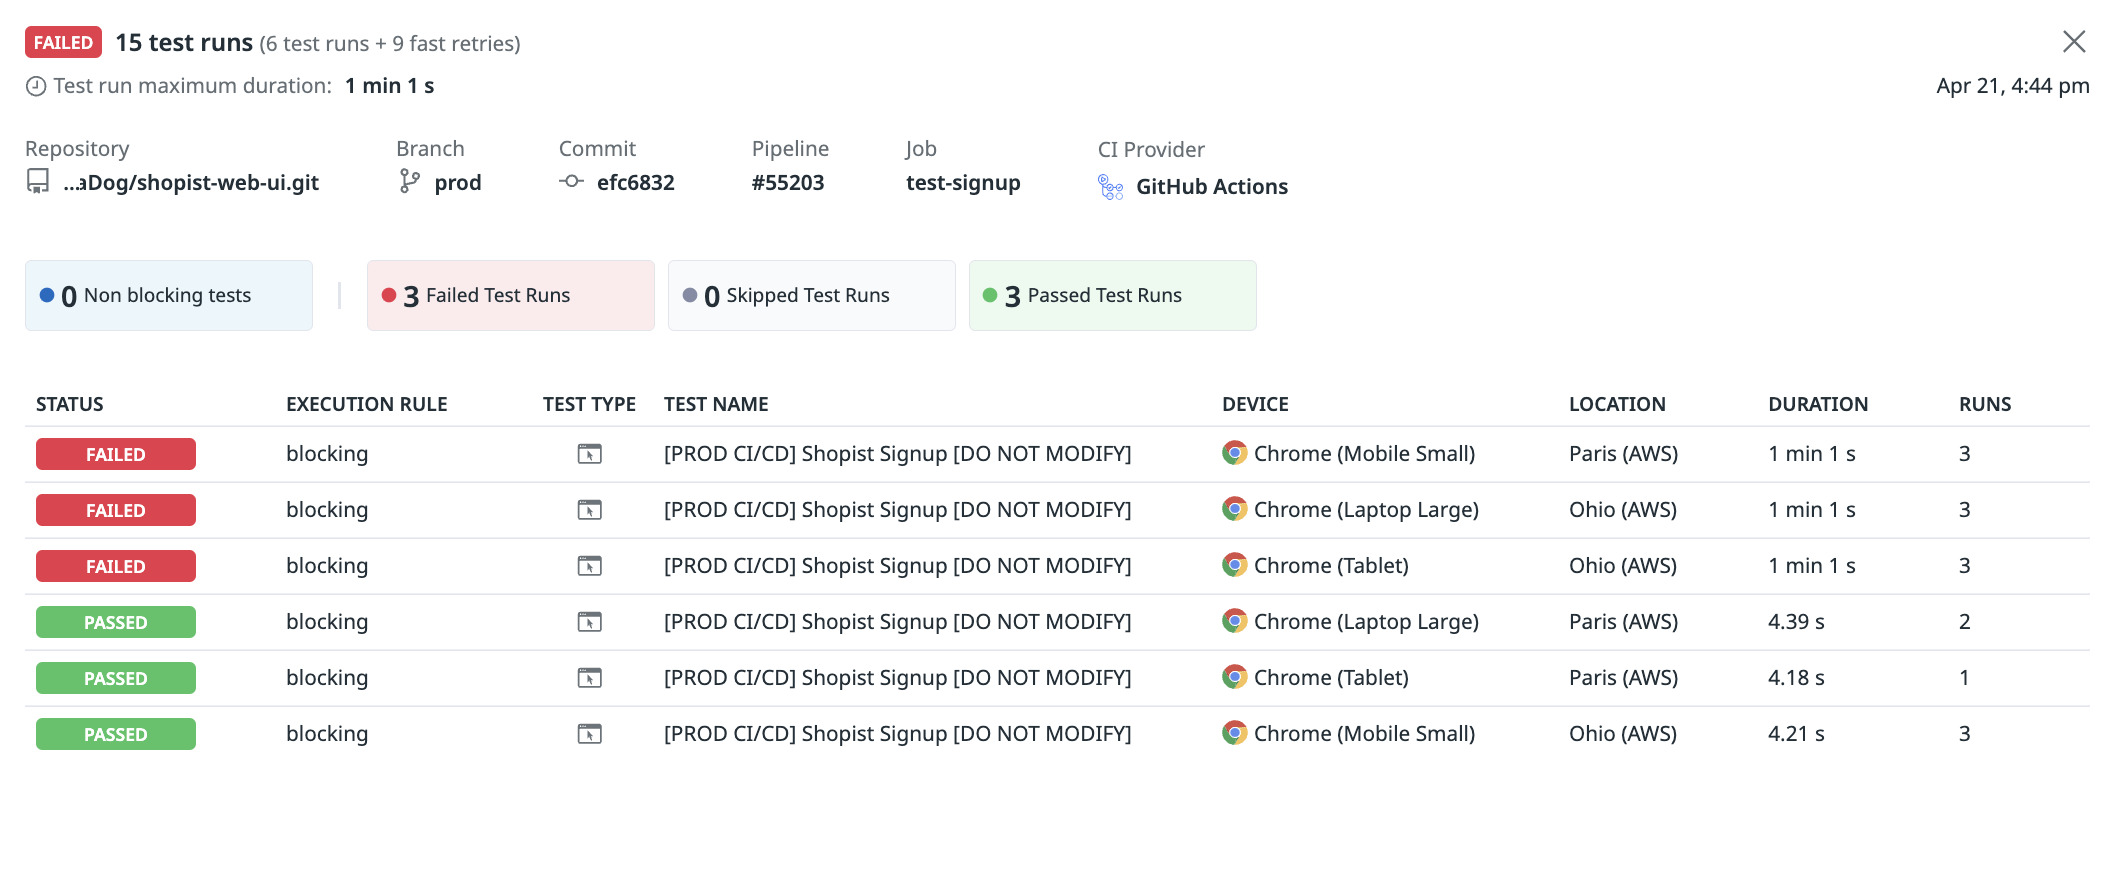The width and height of the screenshot is (2112, 874).
Task: Filter by 3 Failed Test Runs
Action: pyautogui.click(x=510, y=295)
